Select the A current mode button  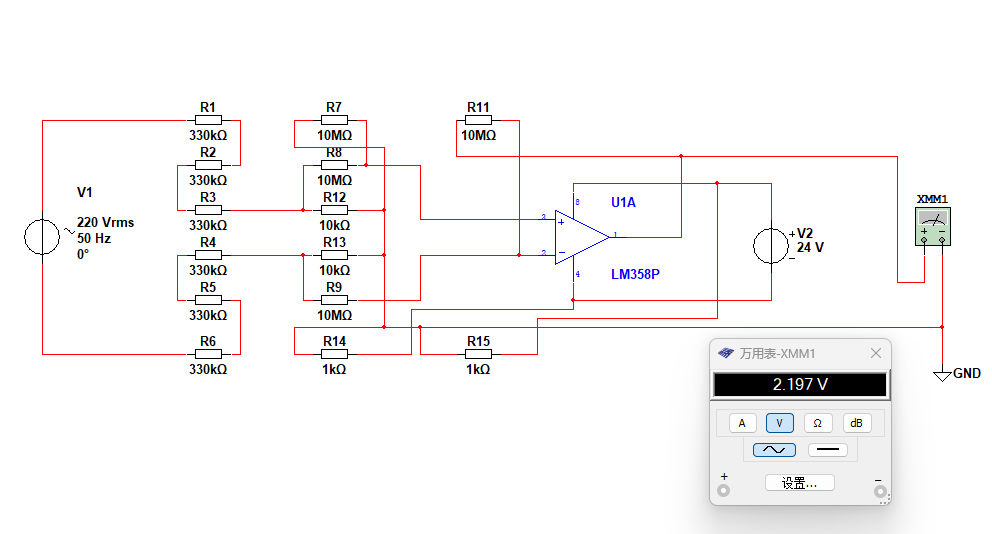(x=742, y=423)
